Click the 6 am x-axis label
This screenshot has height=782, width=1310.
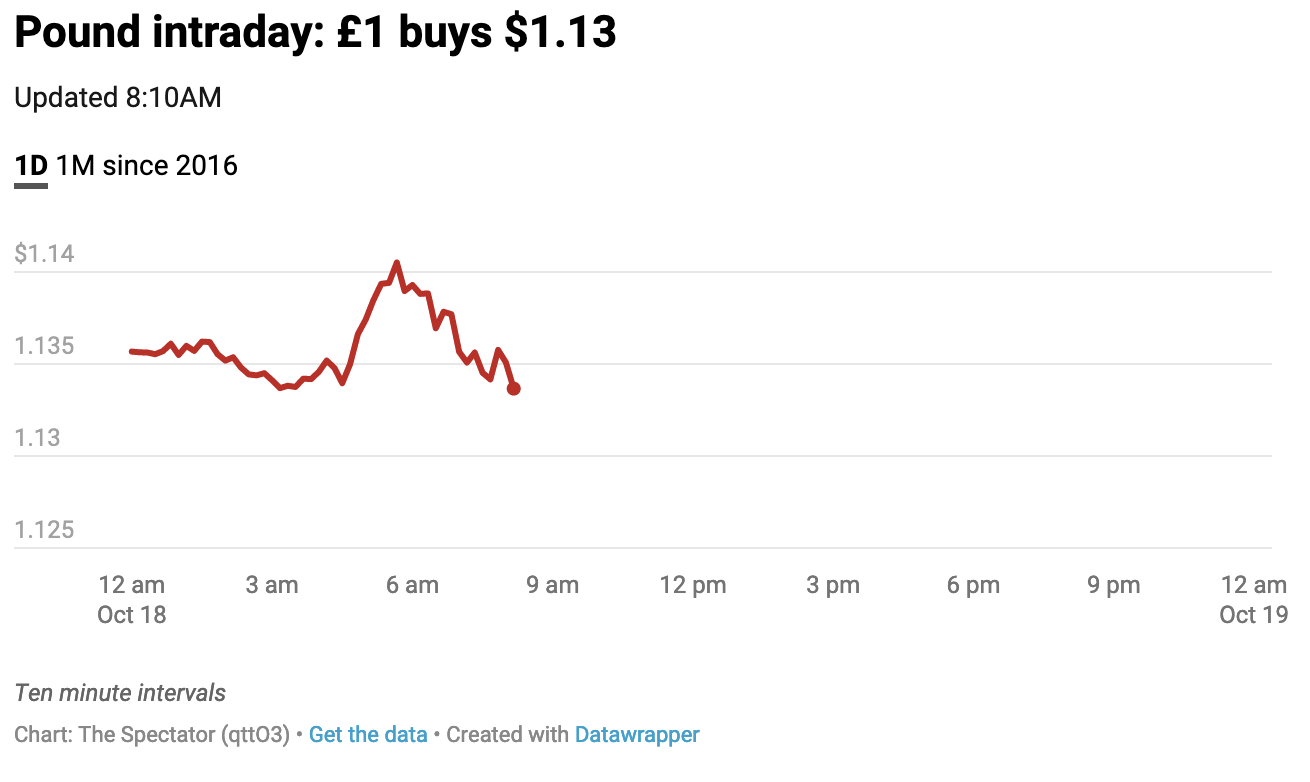pos(412,585)
